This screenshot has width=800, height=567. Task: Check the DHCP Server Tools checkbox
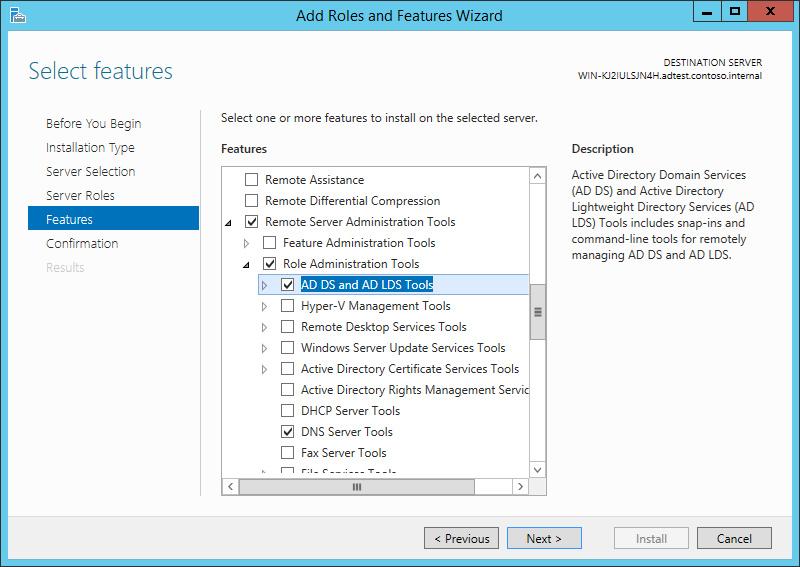tap(288, 410)
